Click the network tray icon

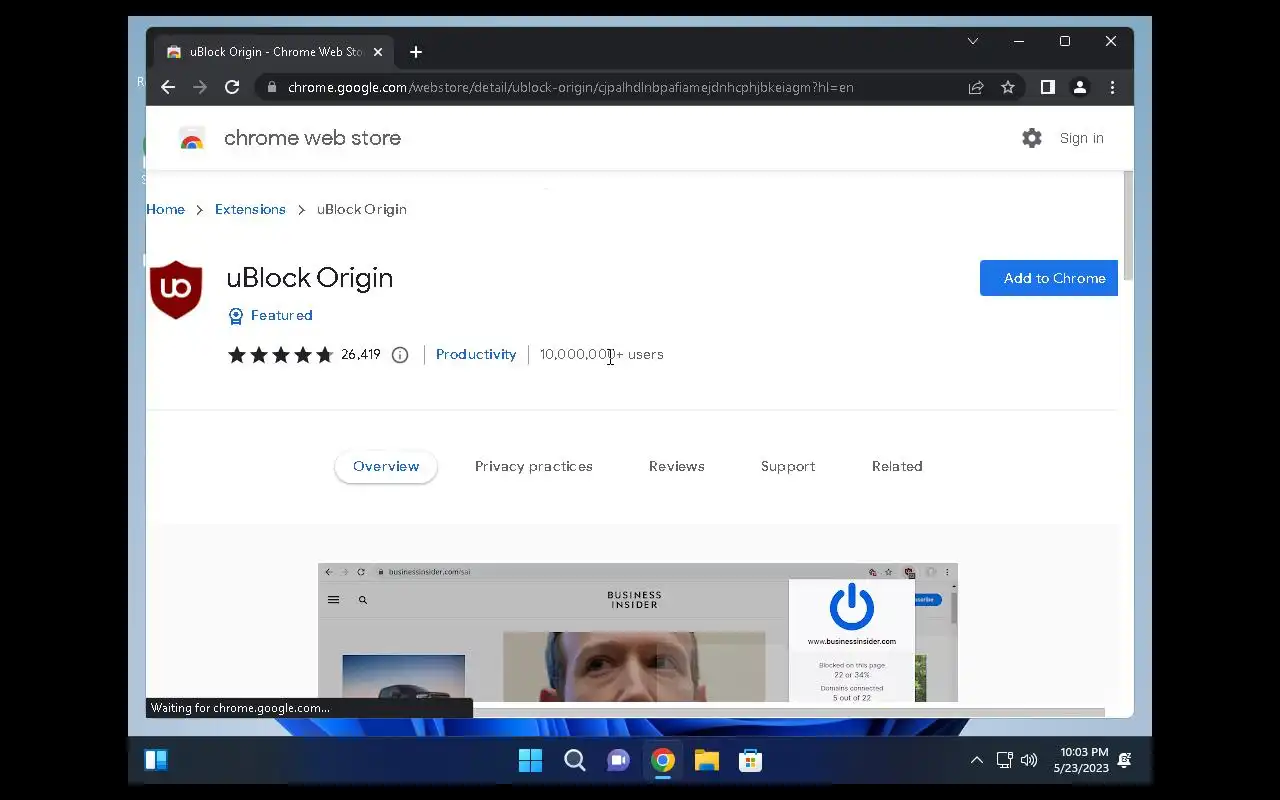(x=1004, y=761)
